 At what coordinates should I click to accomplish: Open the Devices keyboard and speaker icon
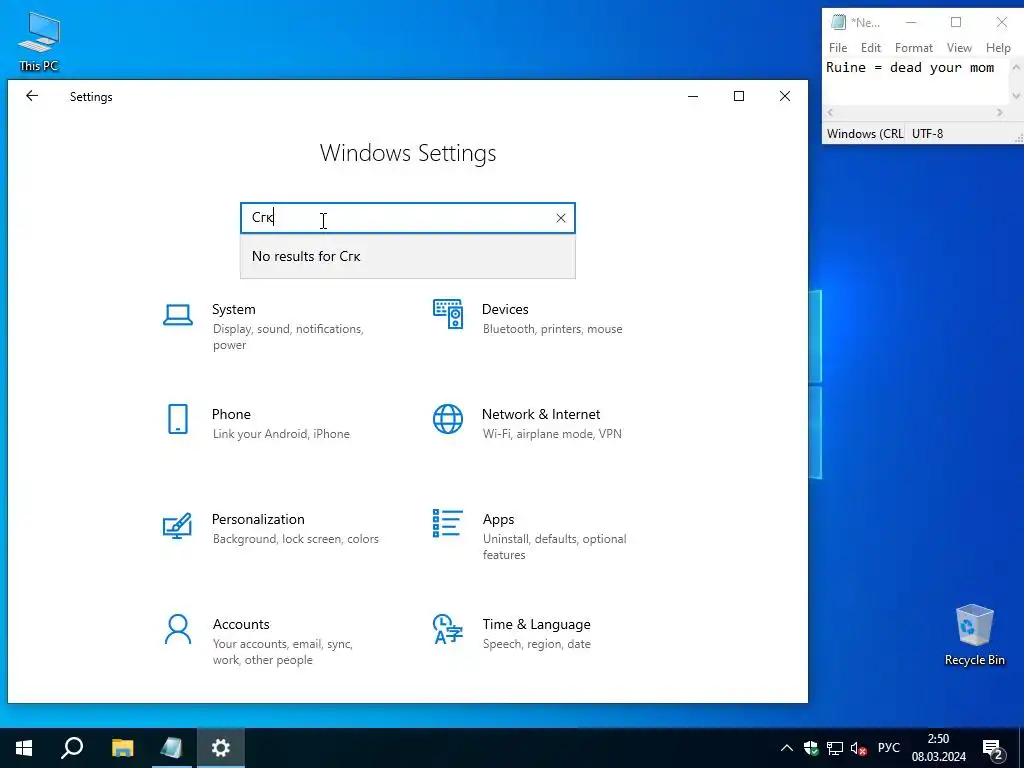[x=448, y=314]
